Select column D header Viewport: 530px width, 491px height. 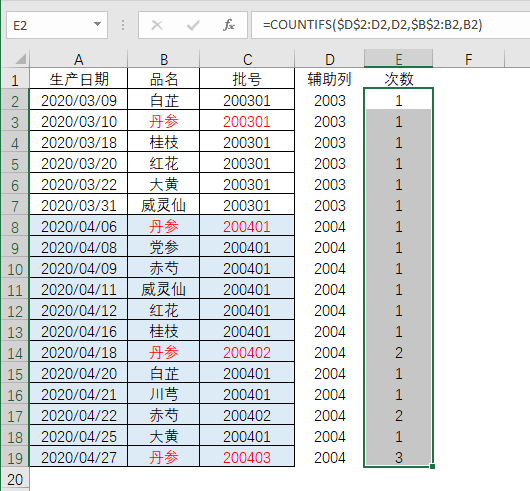click(330, 59)
